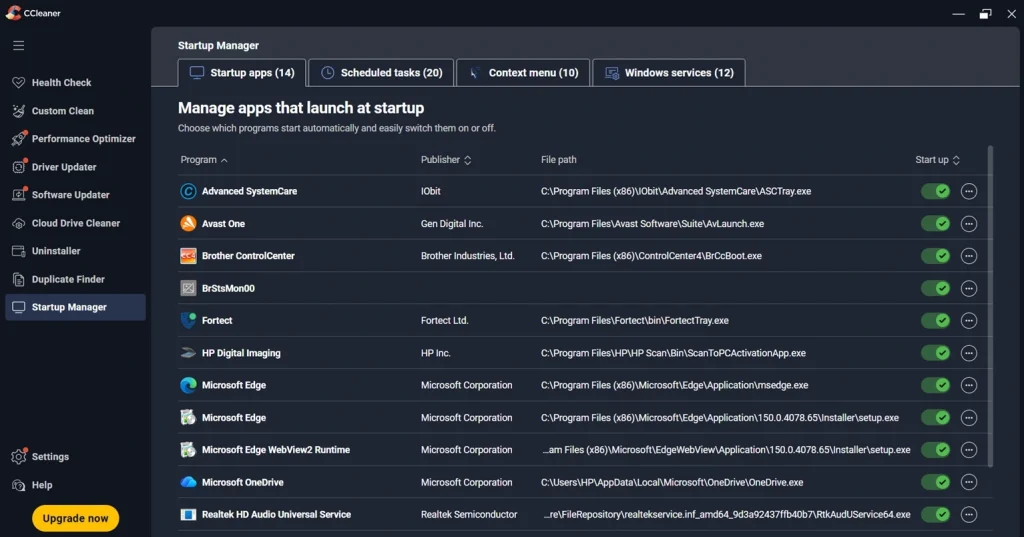Click the Duplicate Finder icon
Image resolution: width=1024 pixels, height=537 pixels.
pyautogui.click(x=18, y=280)
